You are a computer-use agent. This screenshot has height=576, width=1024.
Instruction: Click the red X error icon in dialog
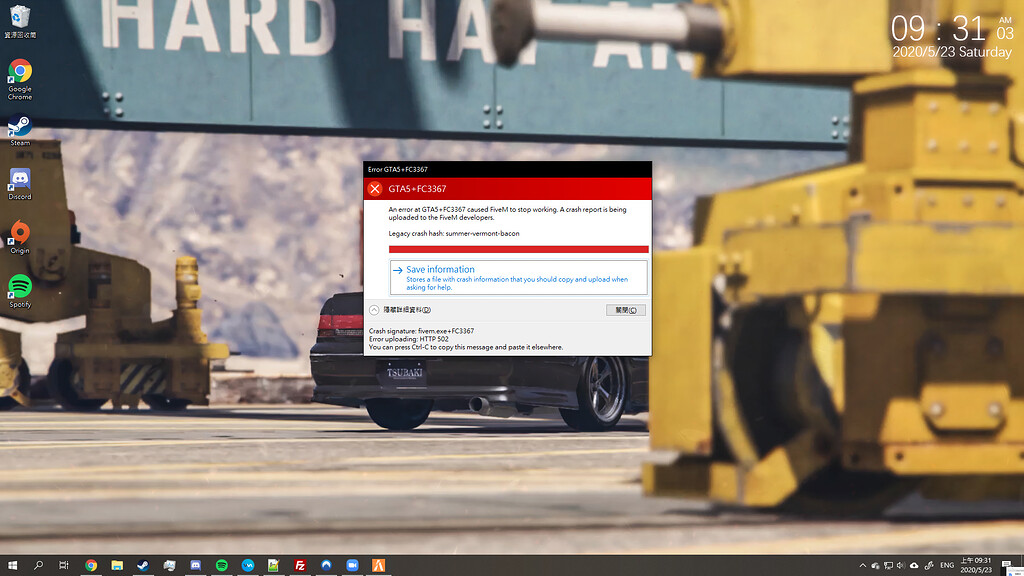pos(375,189)
